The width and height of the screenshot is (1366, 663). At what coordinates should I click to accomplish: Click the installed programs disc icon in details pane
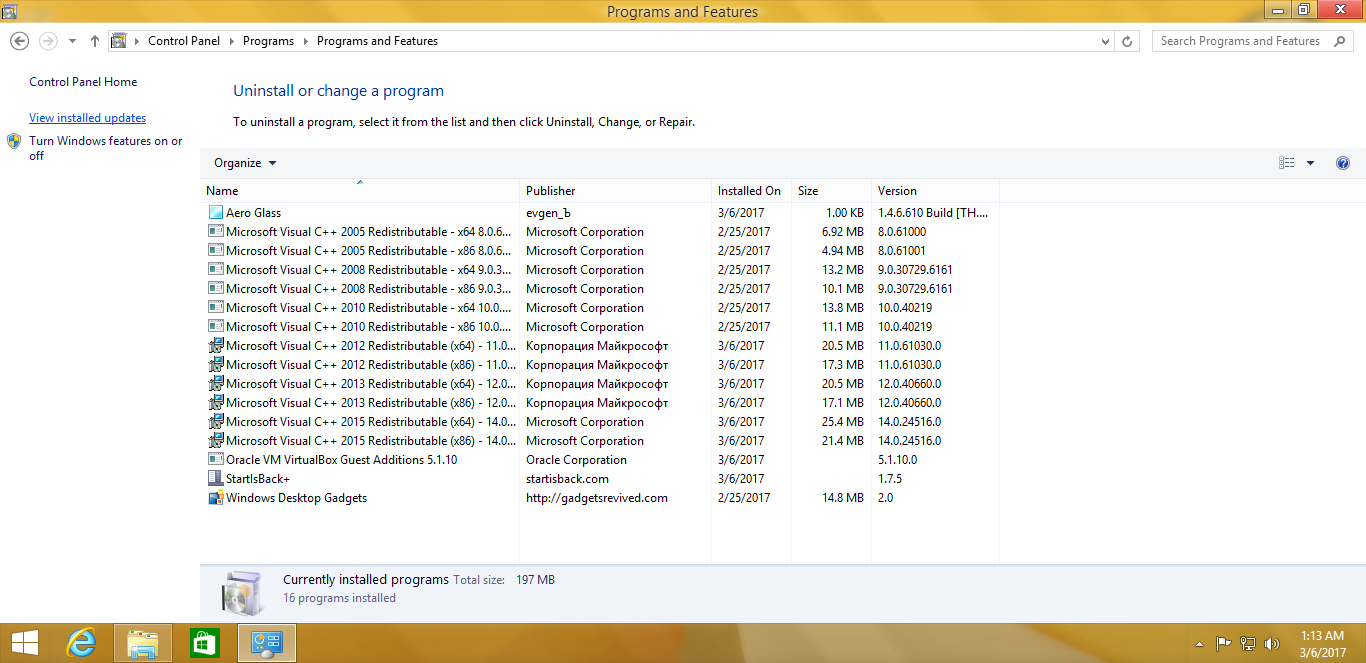click(243, 592)
